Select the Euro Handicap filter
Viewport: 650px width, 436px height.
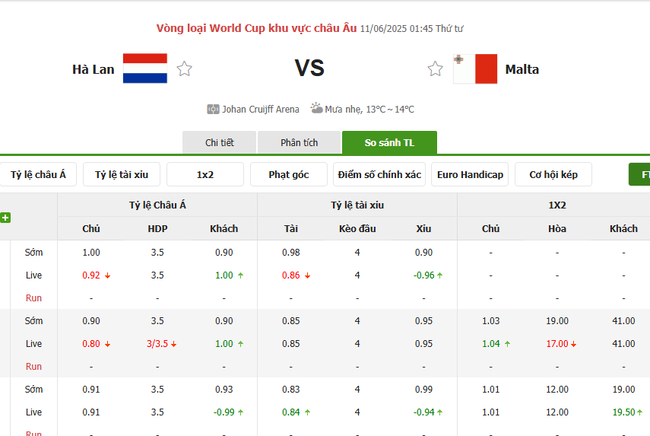pyautogui.click(x=470, y=175)
